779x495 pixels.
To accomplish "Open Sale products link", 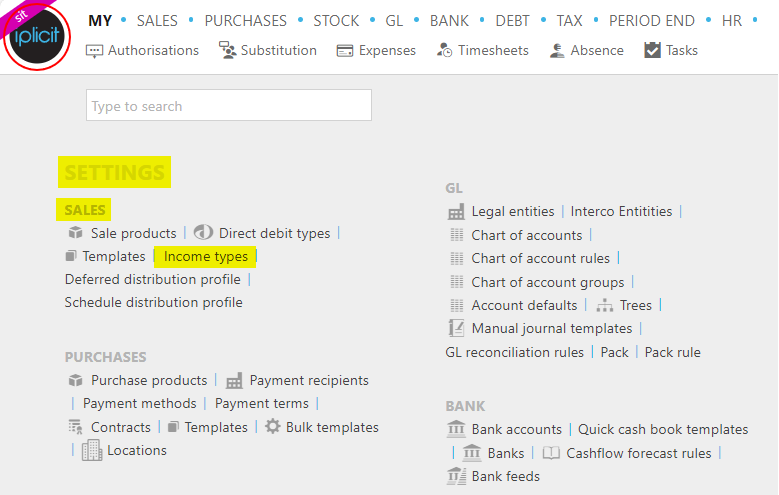I will click(133, 233).
